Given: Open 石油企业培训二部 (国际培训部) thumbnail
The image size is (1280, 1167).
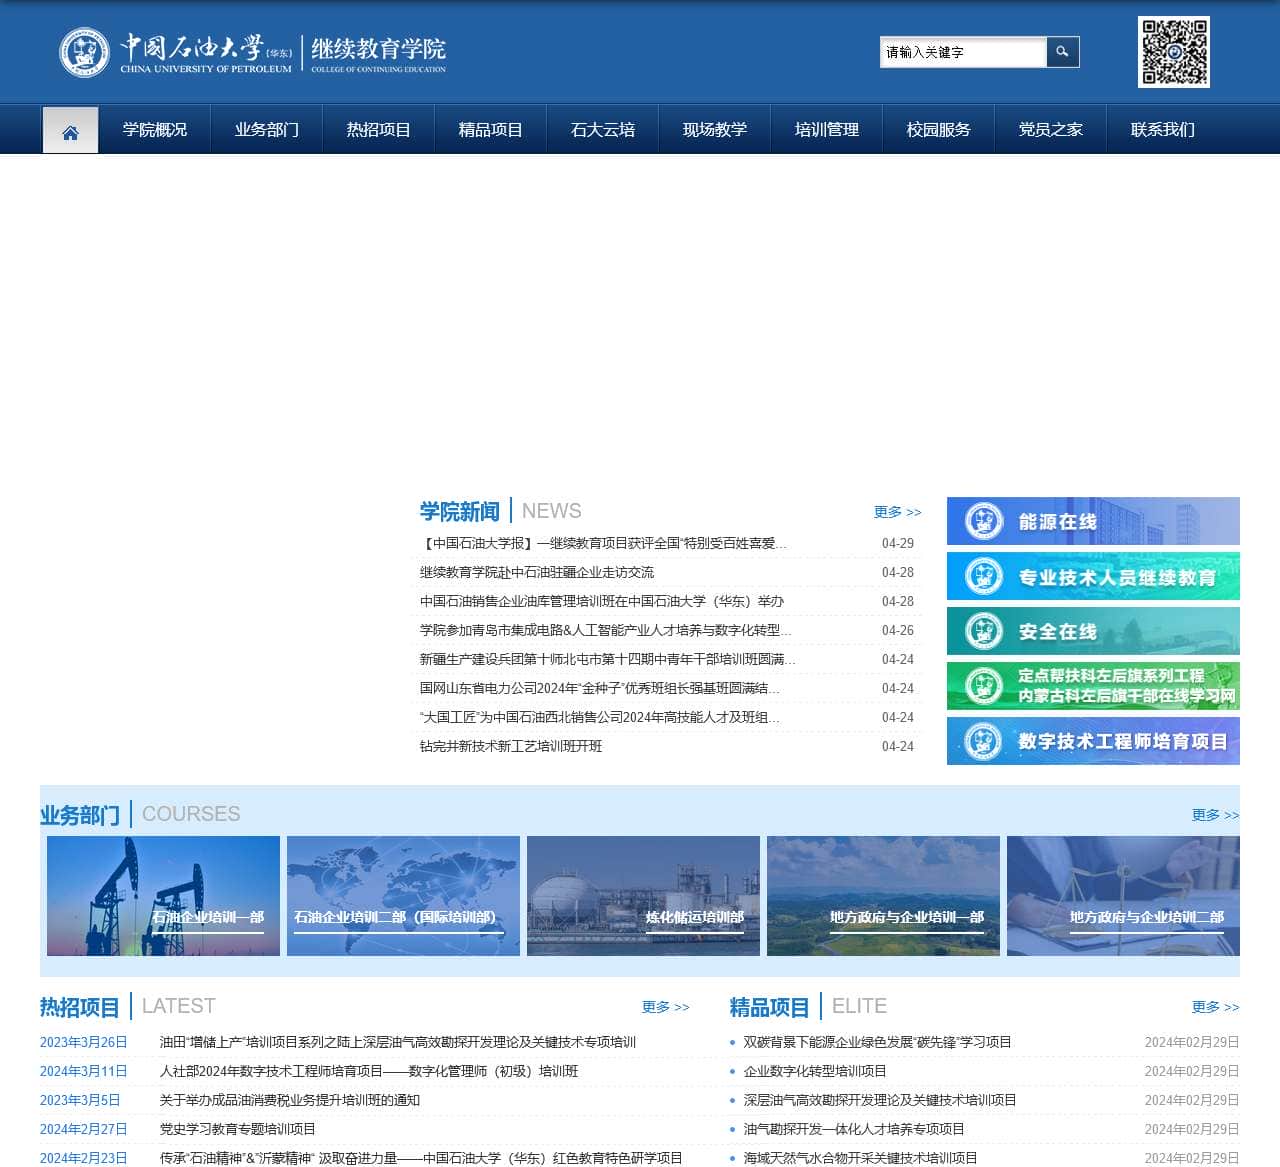Looking at the screenshot, I should tap(403, 896).
